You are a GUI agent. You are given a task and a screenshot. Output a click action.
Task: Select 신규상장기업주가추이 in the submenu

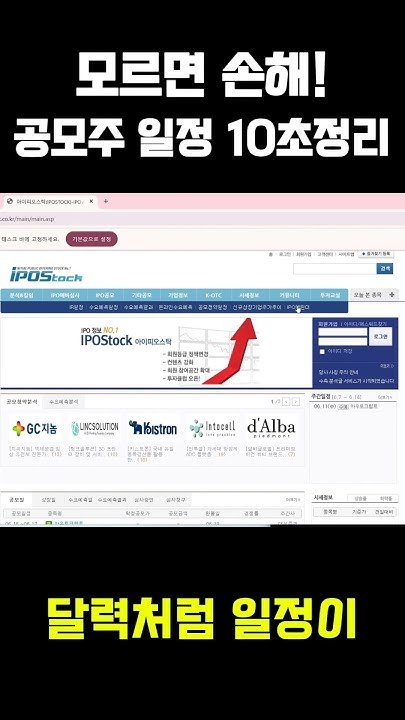pyautogui.click(x=257, y=307)
